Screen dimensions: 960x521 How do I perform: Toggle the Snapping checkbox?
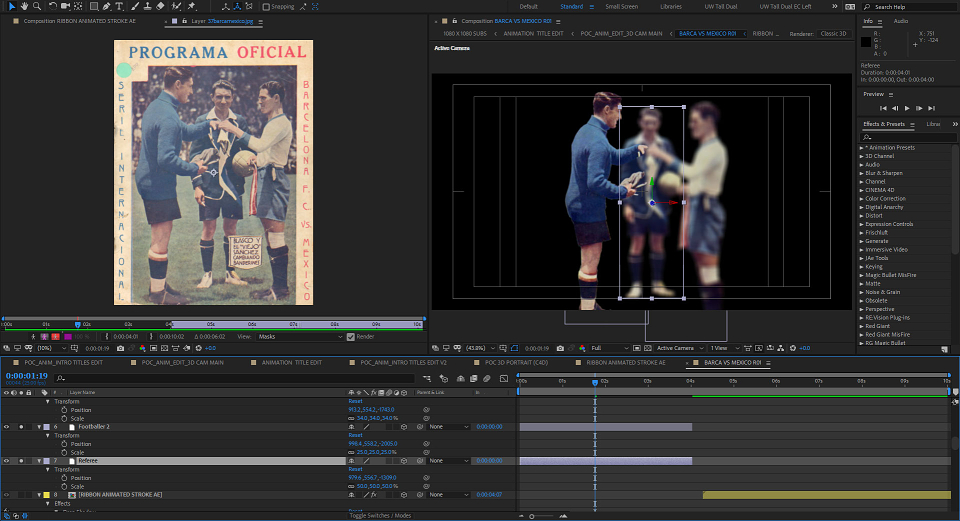point(266,7)
